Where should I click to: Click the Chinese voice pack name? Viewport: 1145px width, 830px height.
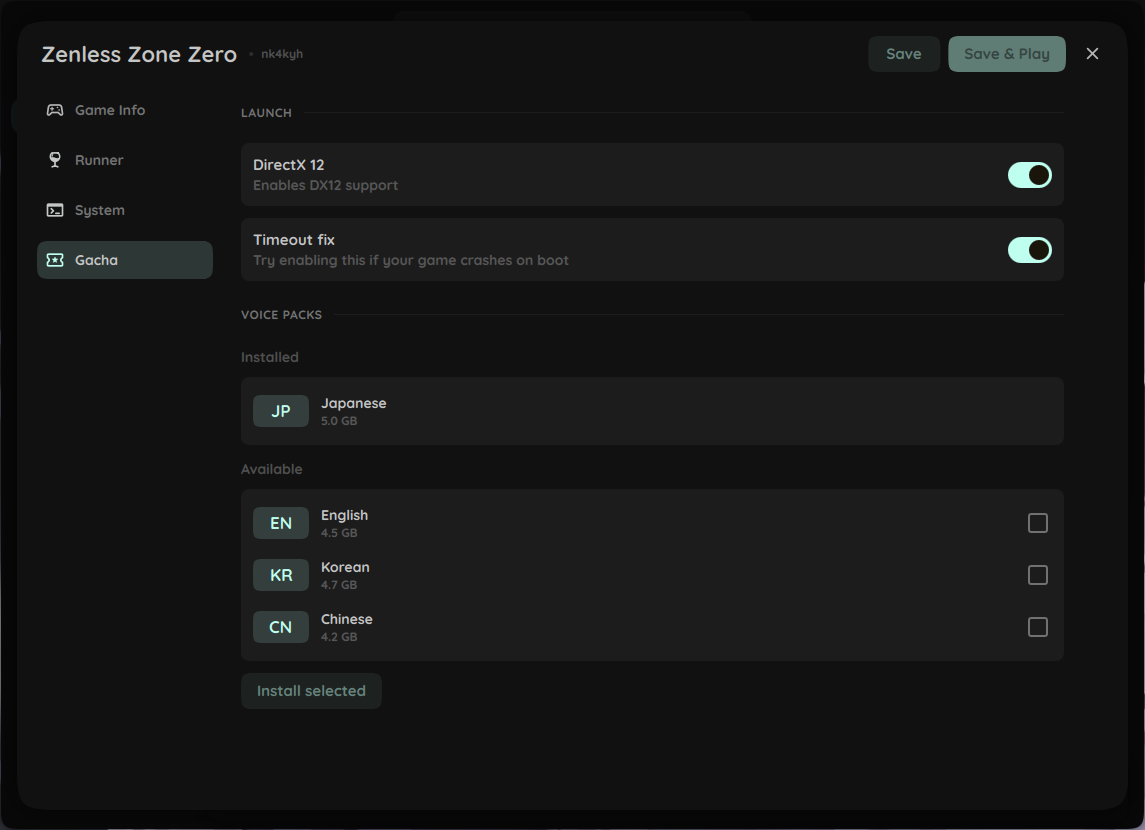347,619
